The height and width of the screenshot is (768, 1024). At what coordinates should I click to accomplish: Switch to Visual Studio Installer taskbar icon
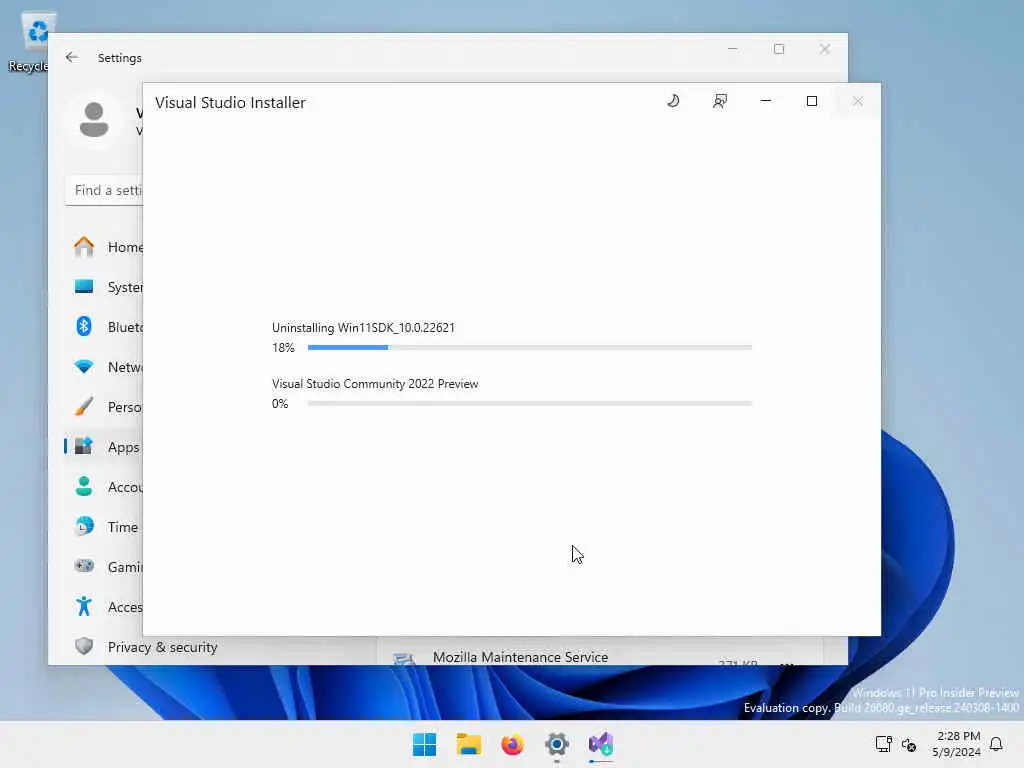coord(601,744)
